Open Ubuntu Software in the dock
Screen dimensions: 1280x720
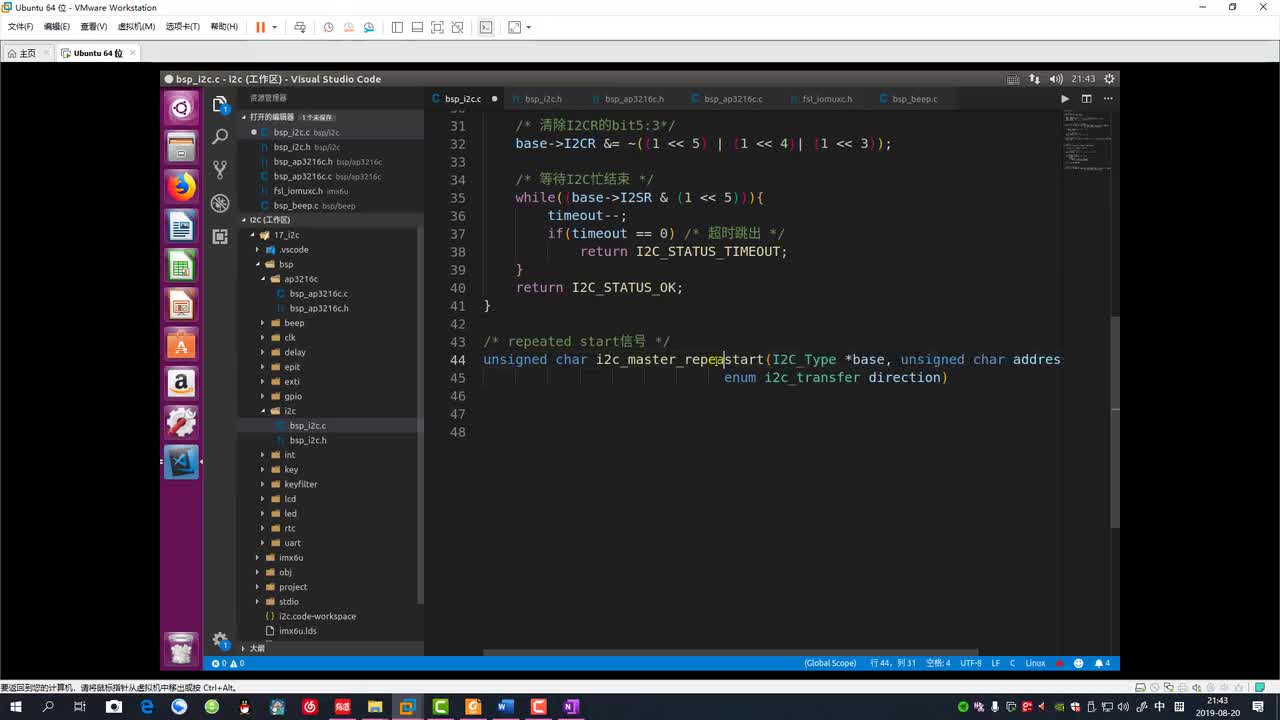click(181, 344)
